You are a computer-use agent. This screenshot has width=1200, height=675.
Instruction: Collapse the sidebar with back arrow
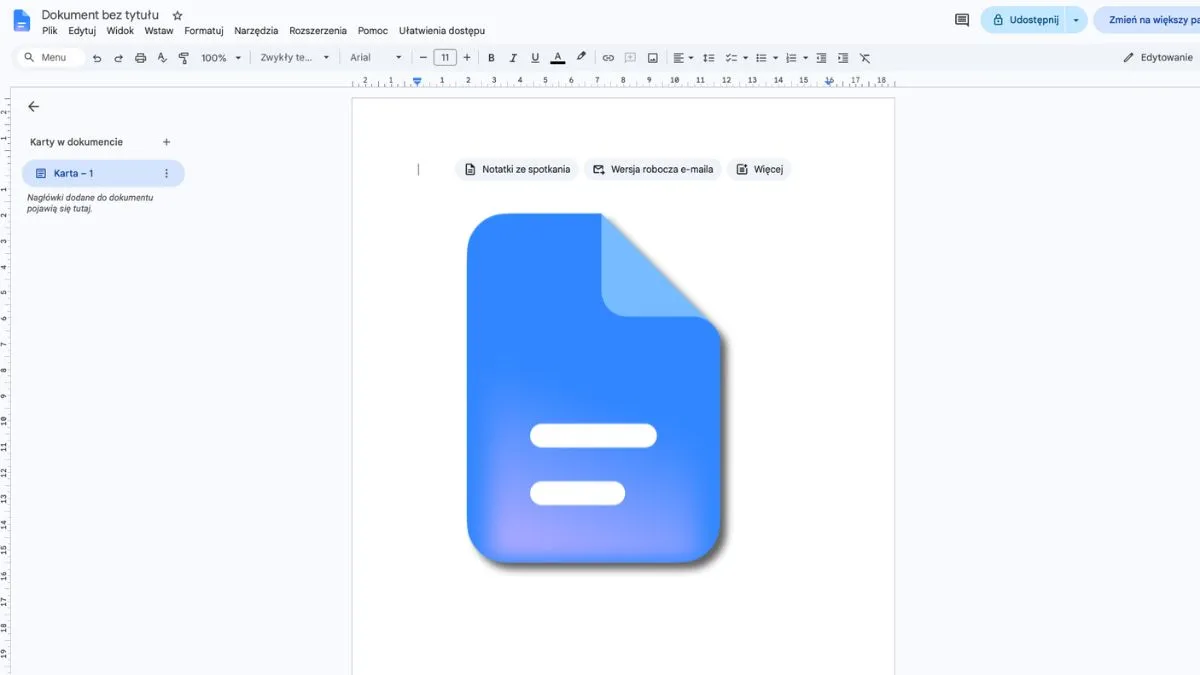(33, 106)
